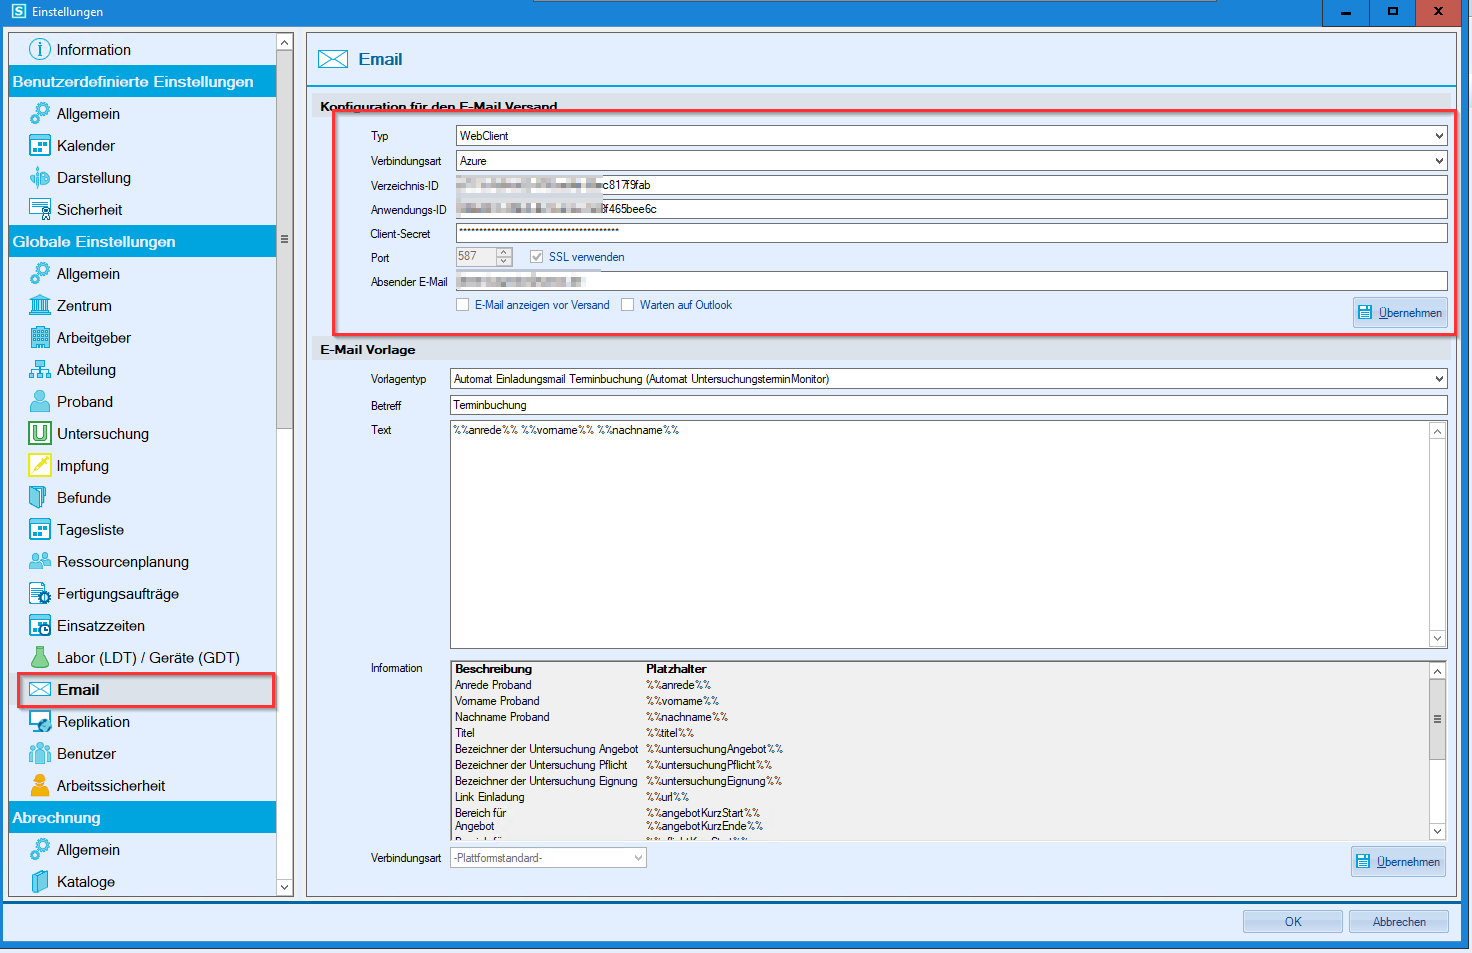Open the Ressourcenplanung icon
The width and height of the screenshot is (1472, 953).
pyautogui.click(x=40, y=561)
